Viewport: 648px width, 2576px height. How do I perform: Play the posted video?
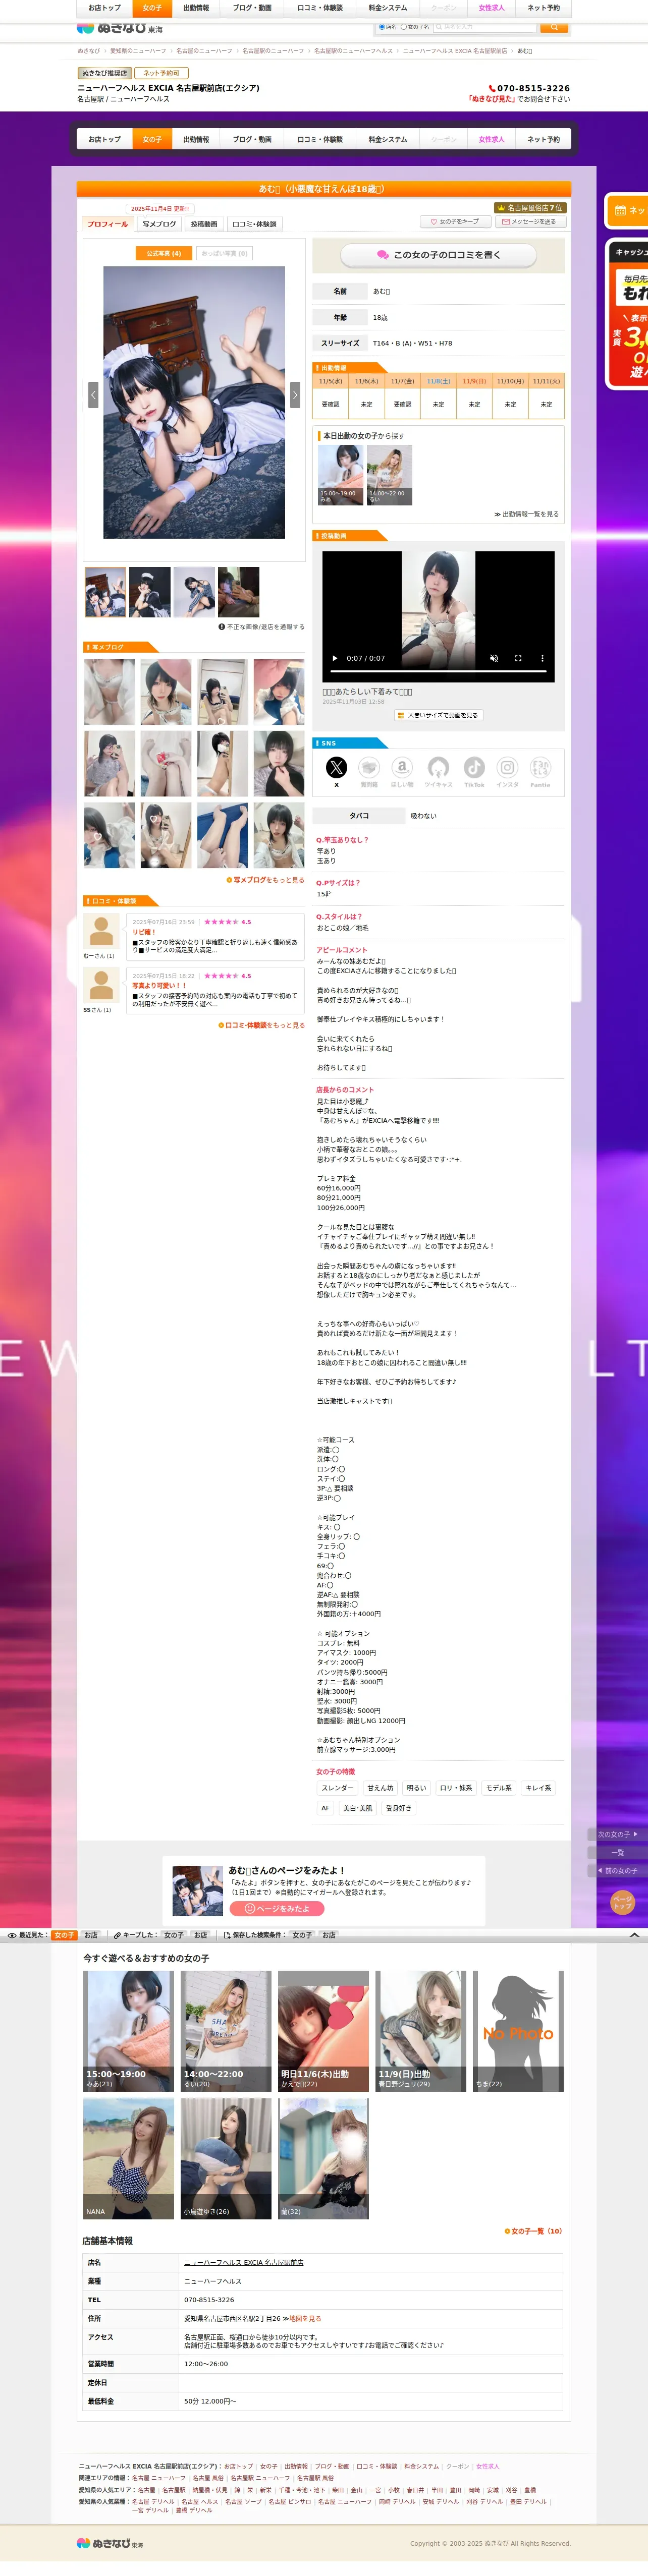tap(335, 658)
